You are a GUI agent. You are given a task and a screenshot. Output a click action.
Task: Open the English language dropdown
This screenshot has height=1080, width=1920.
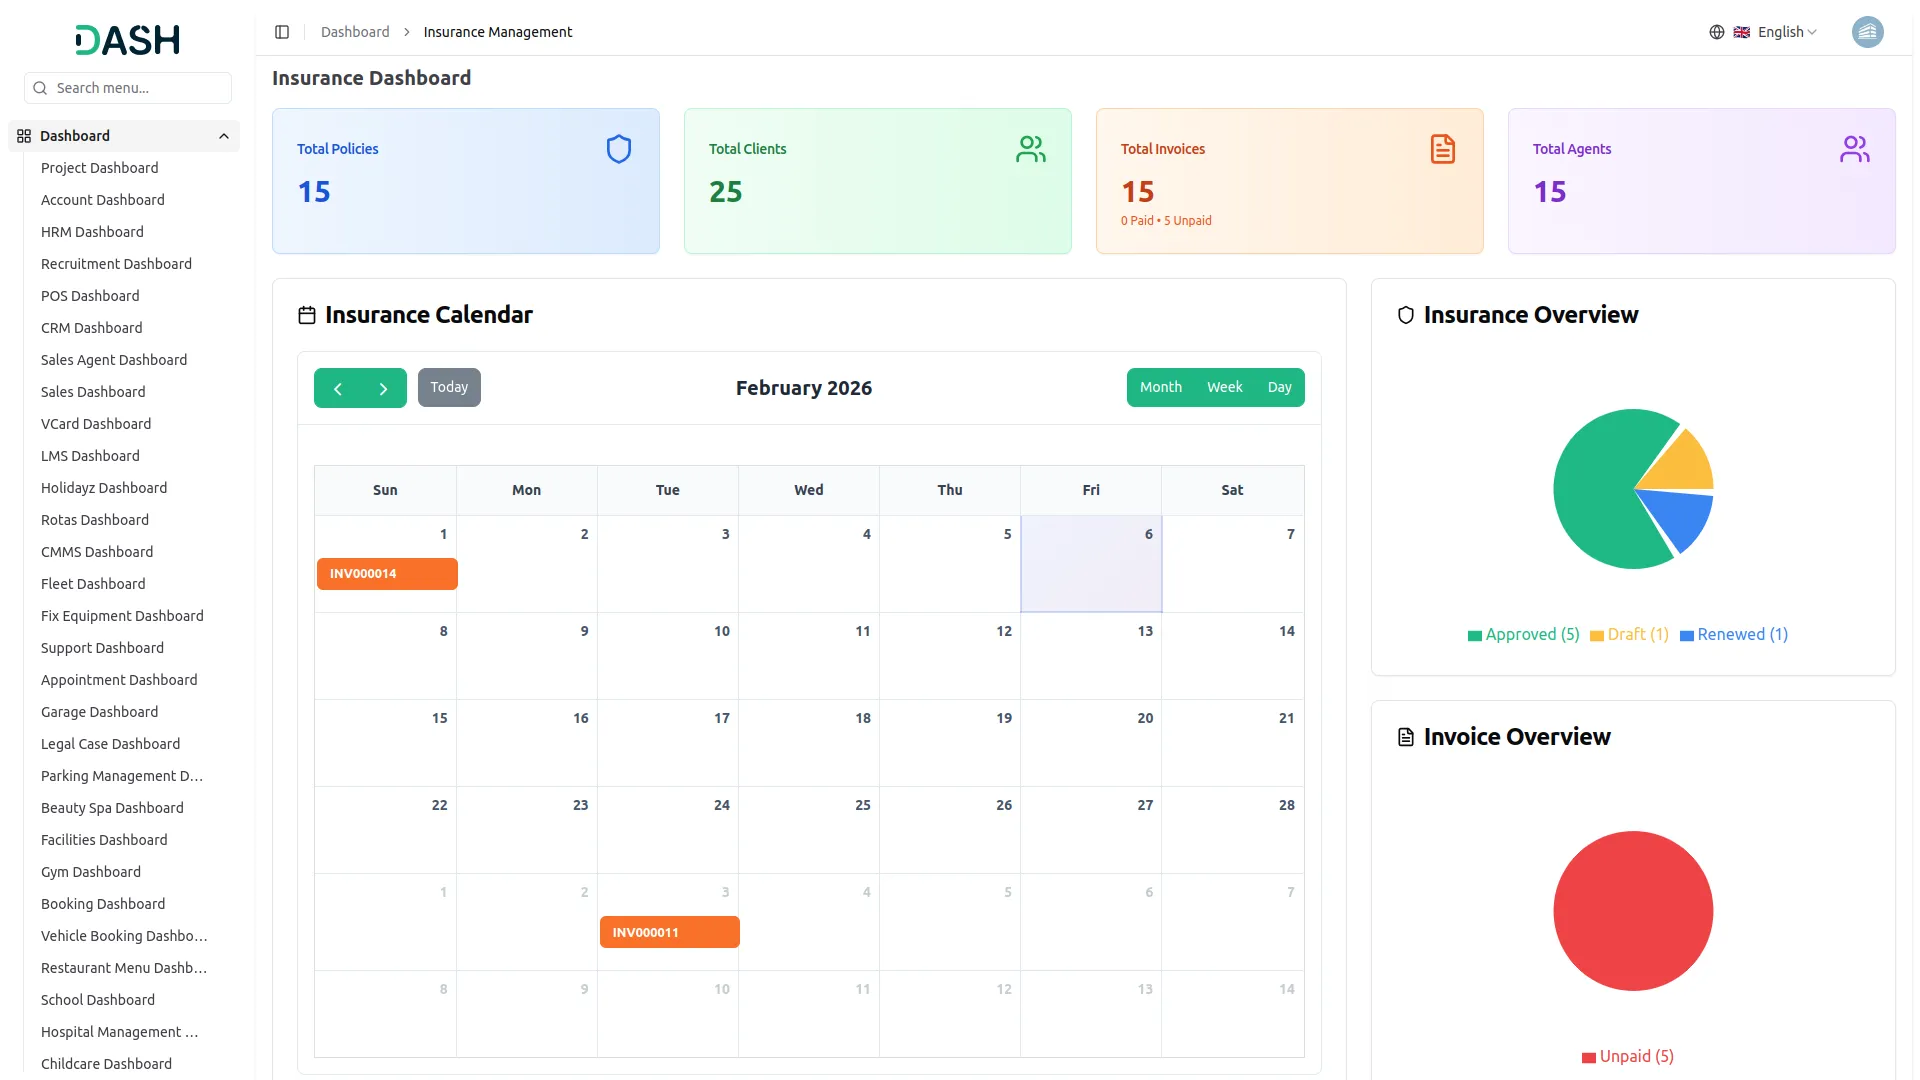[x=1782, y=31]
